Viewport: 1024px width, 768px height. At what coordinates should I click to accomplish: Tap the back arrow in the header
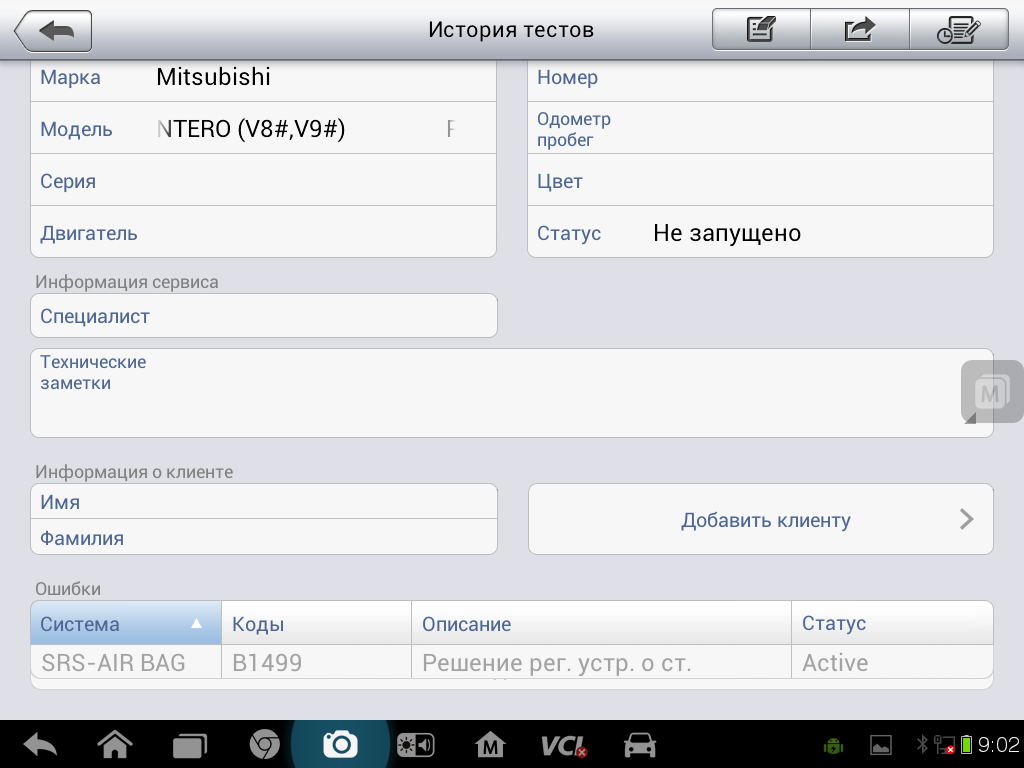tap(53, 31)
